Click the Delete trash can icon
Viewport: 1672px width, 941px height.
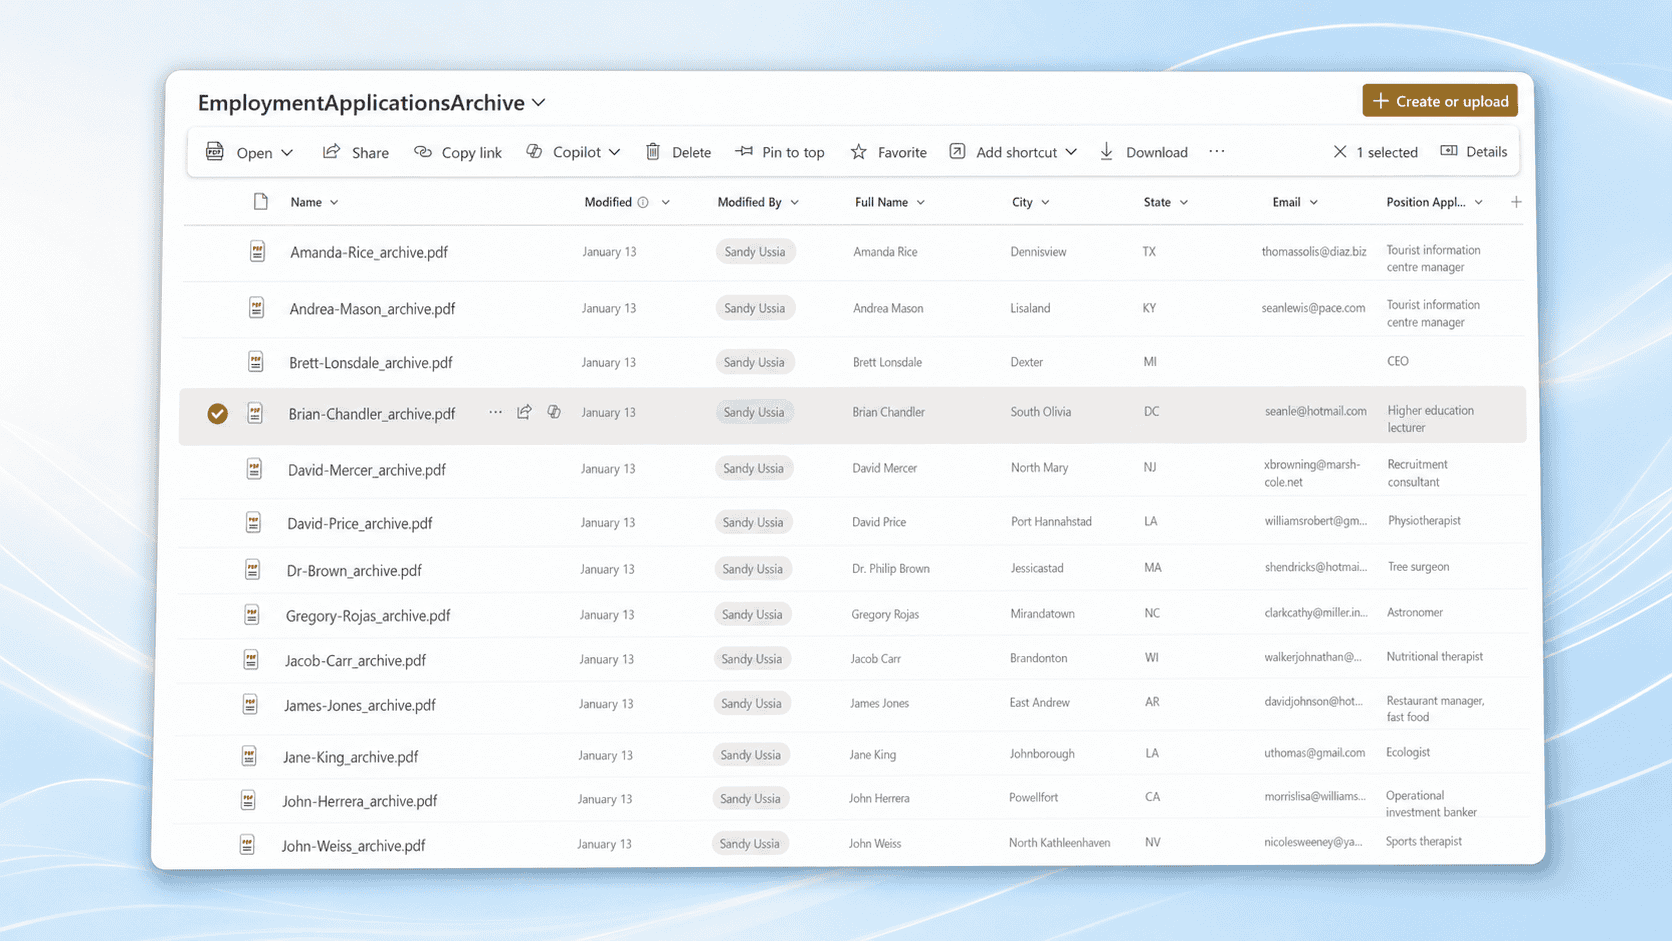(653, 151)
